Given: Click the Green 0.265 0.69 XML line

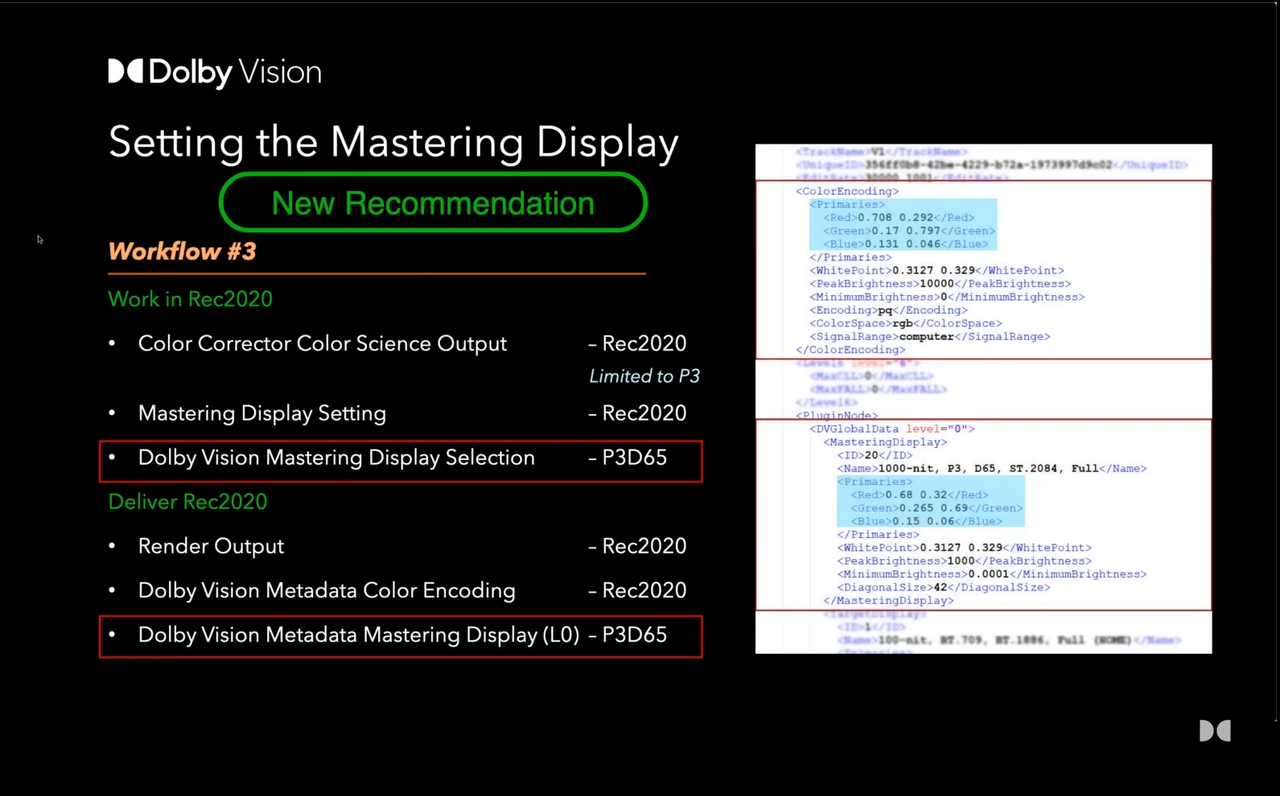Looking at the screenshot, I should click(x=937, y=508).
